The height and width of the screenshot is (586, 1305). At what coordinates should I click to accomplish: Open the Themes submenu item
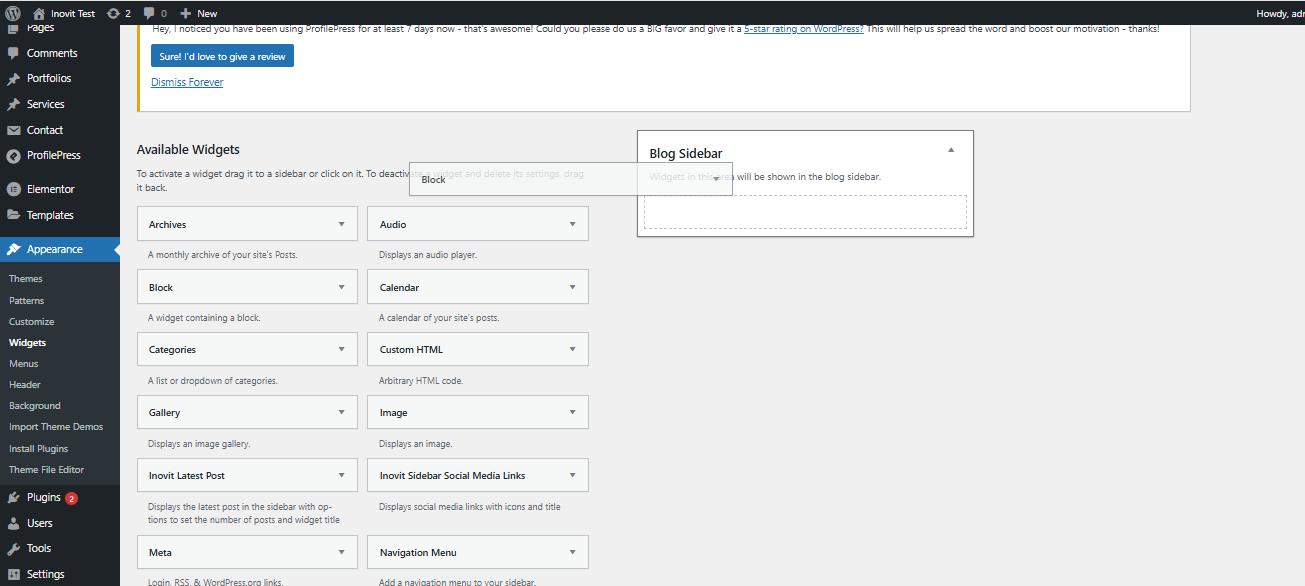pyautogui.click(x=26, y=279)
